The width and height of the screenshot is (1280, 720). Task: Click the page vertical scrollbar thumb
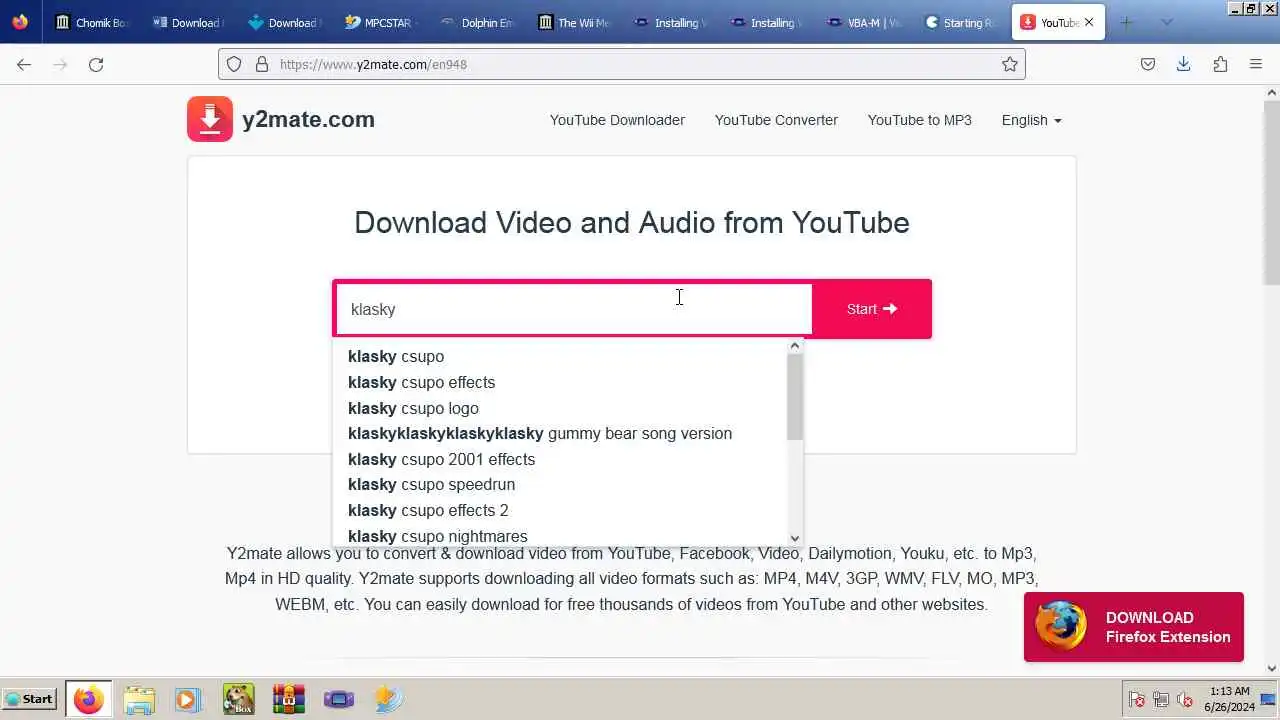coord(1272,191)
